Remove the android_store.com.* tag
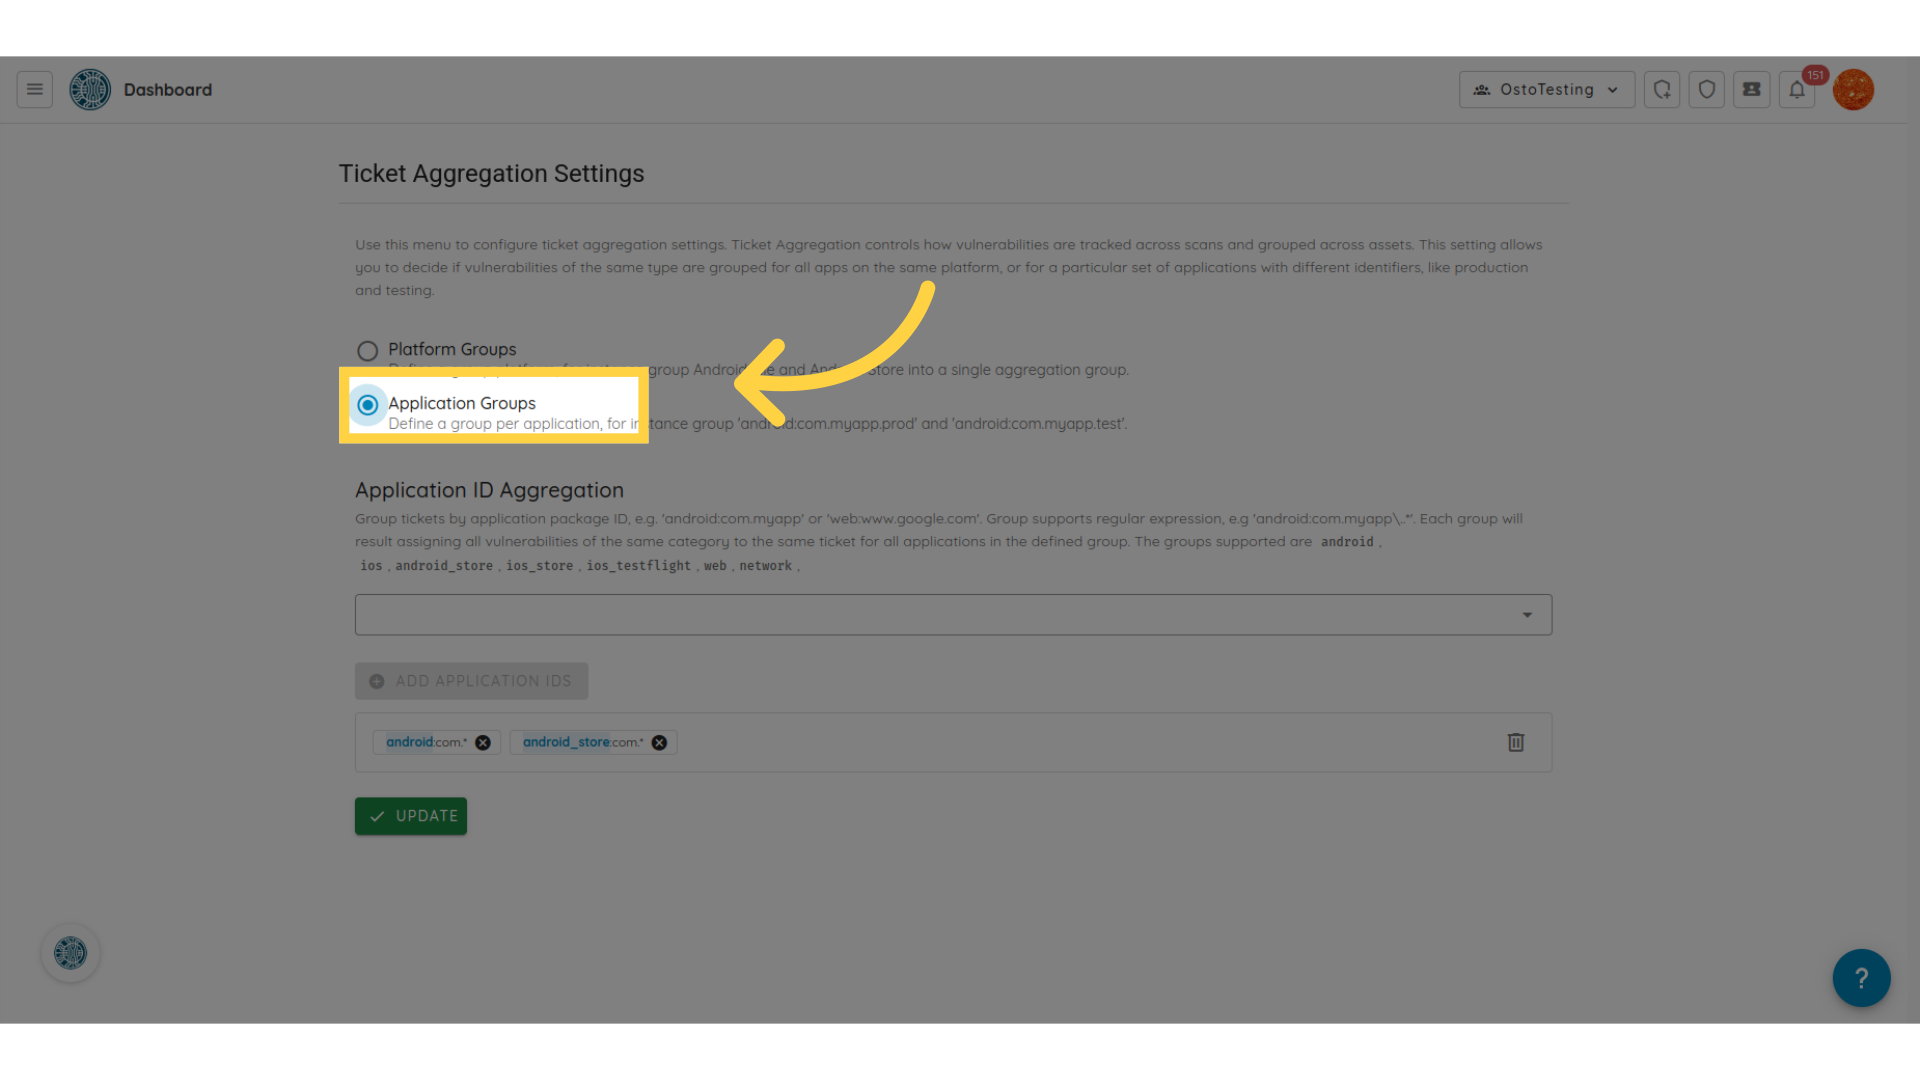The image size is (1920, 1080). point(659,741)
